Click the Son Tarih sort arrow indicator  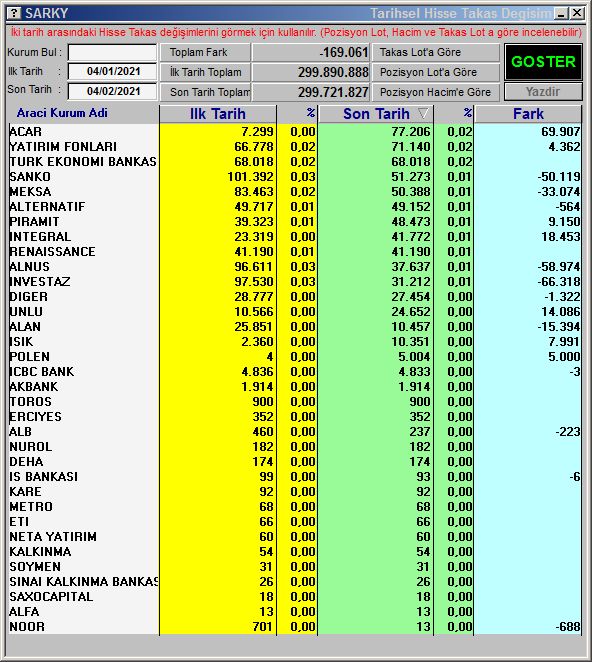423,113
